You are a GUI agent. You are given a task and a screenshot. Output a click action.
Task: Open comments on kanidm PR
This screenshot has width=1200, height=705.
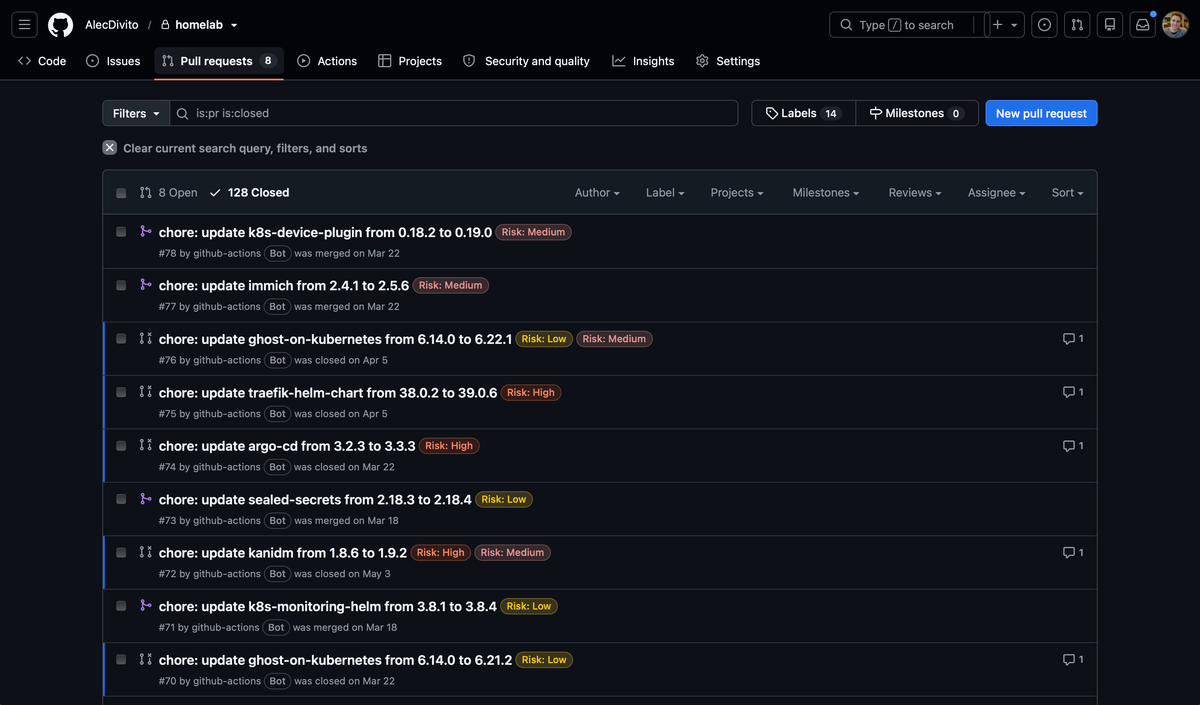(1073, 553)
